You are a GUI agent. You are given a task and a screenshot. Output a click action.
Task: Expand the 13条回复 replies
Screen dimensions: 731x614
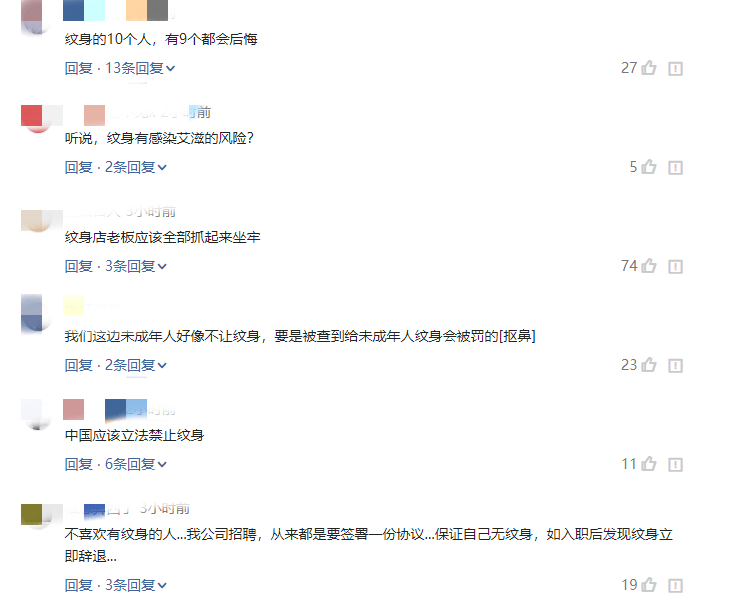pyautogui.click(x=140, y=68)
